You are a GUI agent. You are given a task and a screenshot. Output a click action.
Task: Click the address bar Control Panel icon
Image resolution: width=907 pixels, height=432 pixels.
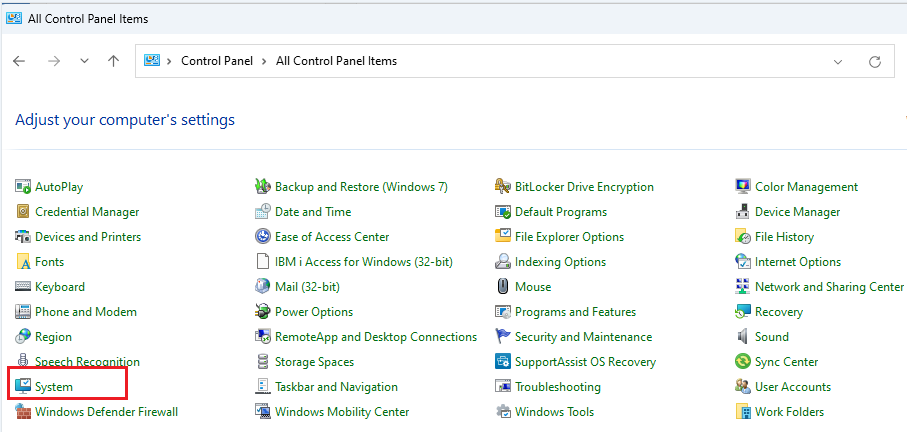coord(152,60)
